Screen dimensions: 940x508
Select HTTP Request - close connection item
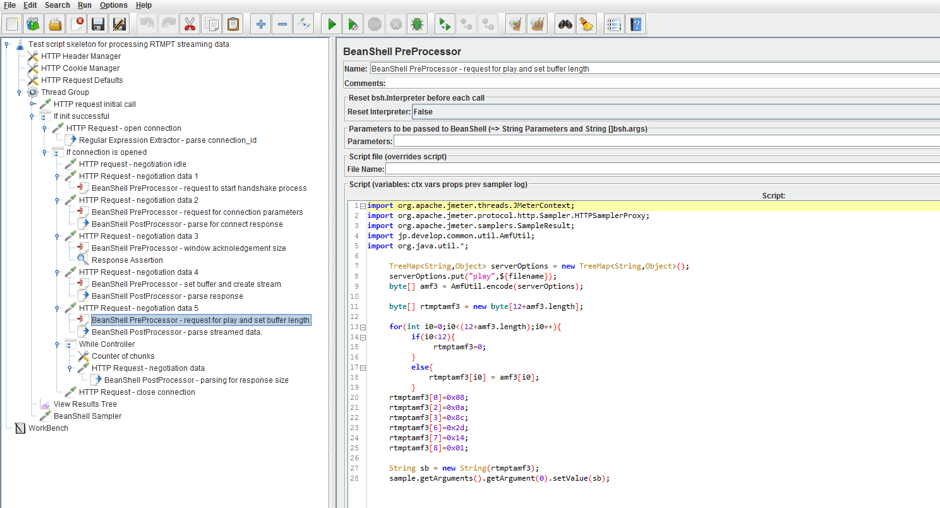tap(137, 392)
